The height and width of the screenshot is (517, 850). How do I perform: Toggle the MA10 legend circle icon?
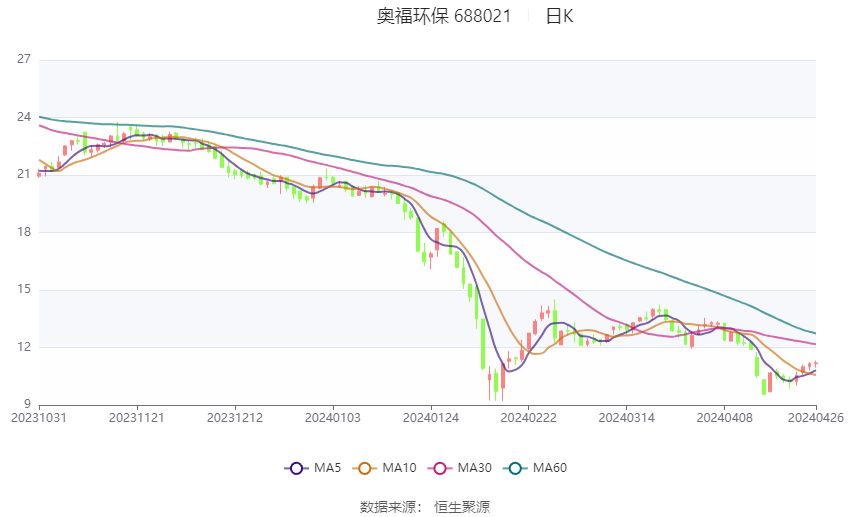(364, 468)
